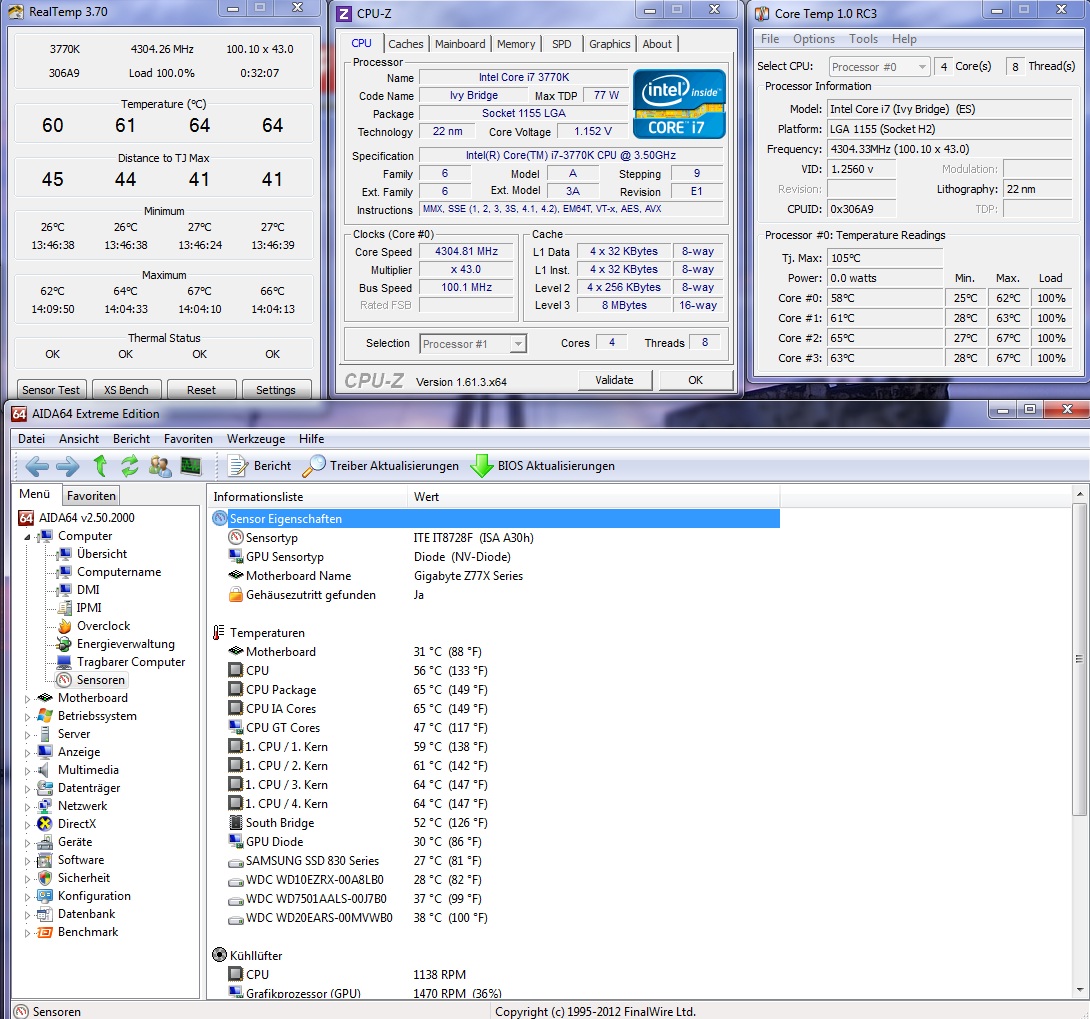The image size is (1090, 1019).
Task: Expand the Server tree node
Action: [28, 735]
